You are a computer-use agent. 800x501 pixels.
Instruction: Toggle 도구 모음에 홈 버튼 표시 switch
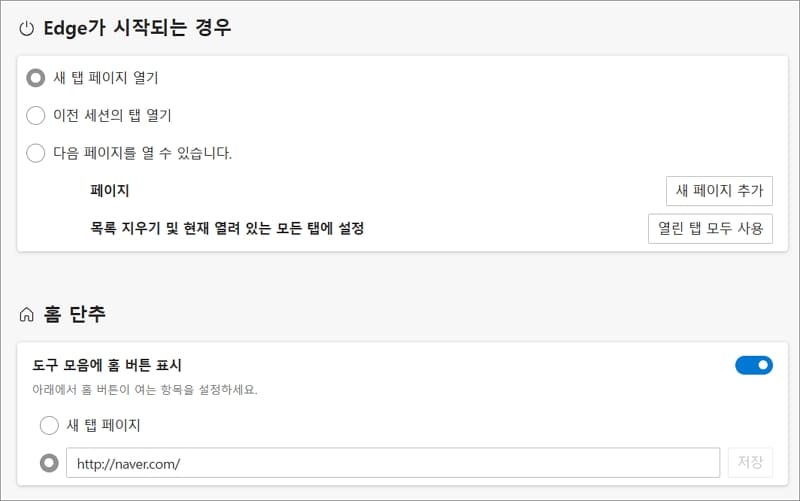pos(754,365)
